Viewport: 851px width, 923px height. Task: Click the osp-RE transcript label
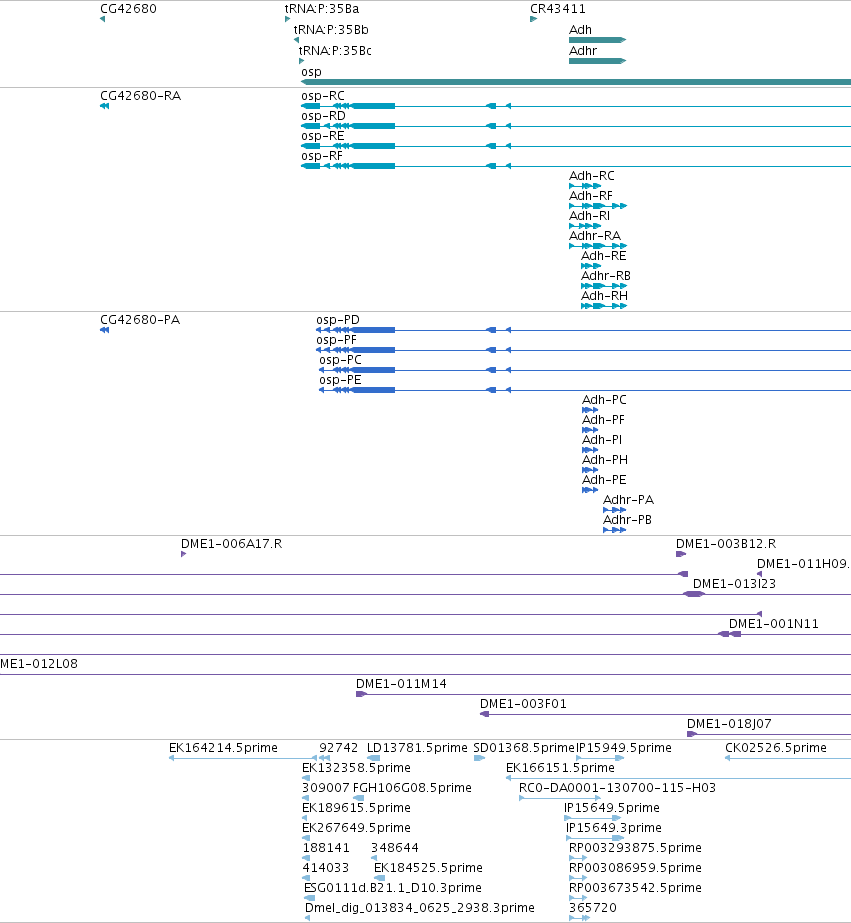323,136
